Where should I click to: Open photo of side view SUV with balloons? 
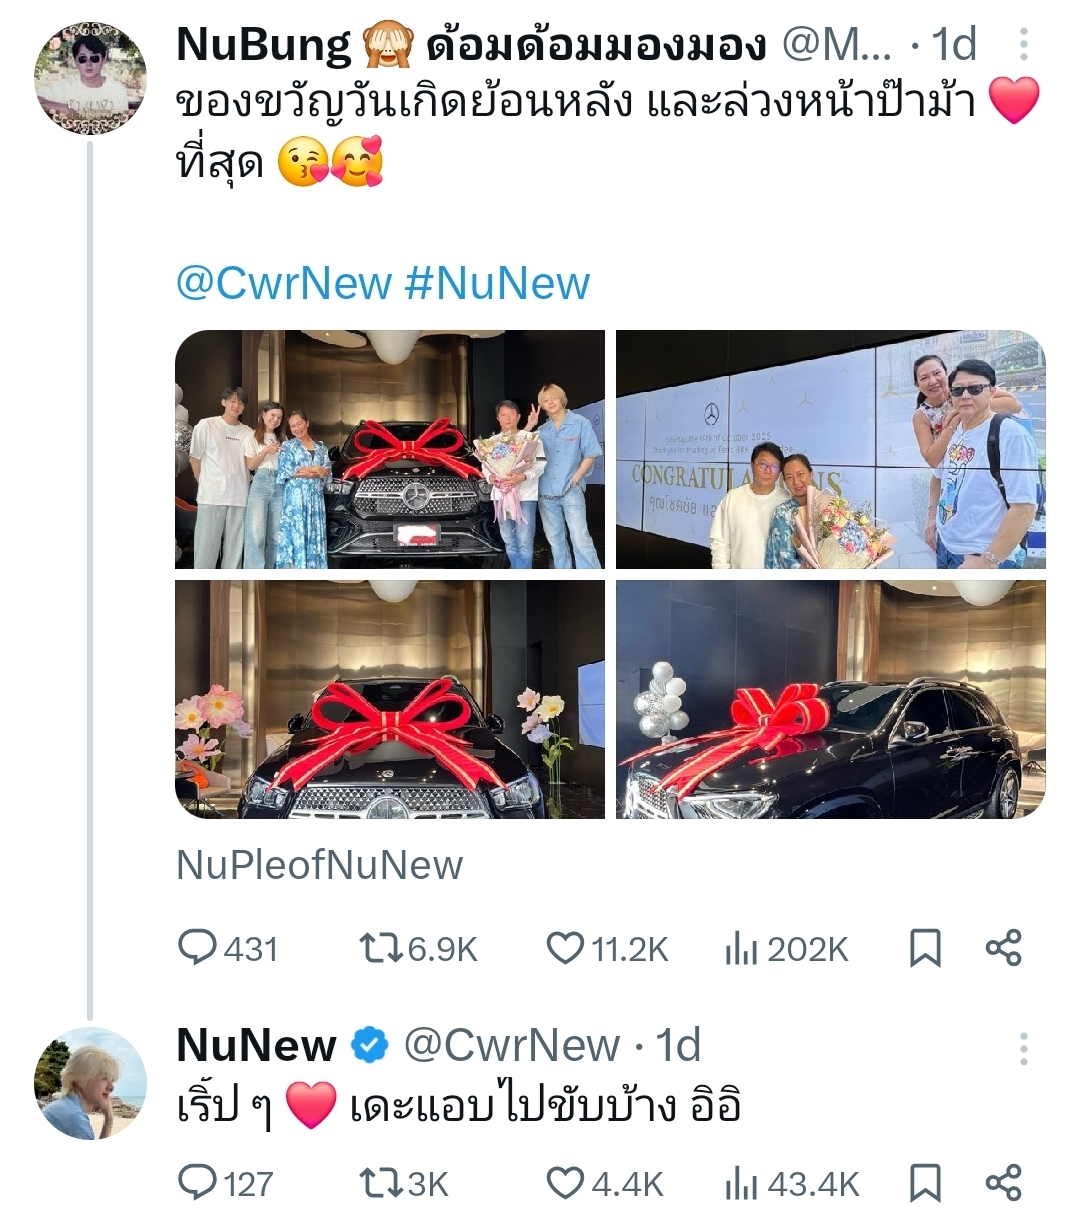click(831, 699)
